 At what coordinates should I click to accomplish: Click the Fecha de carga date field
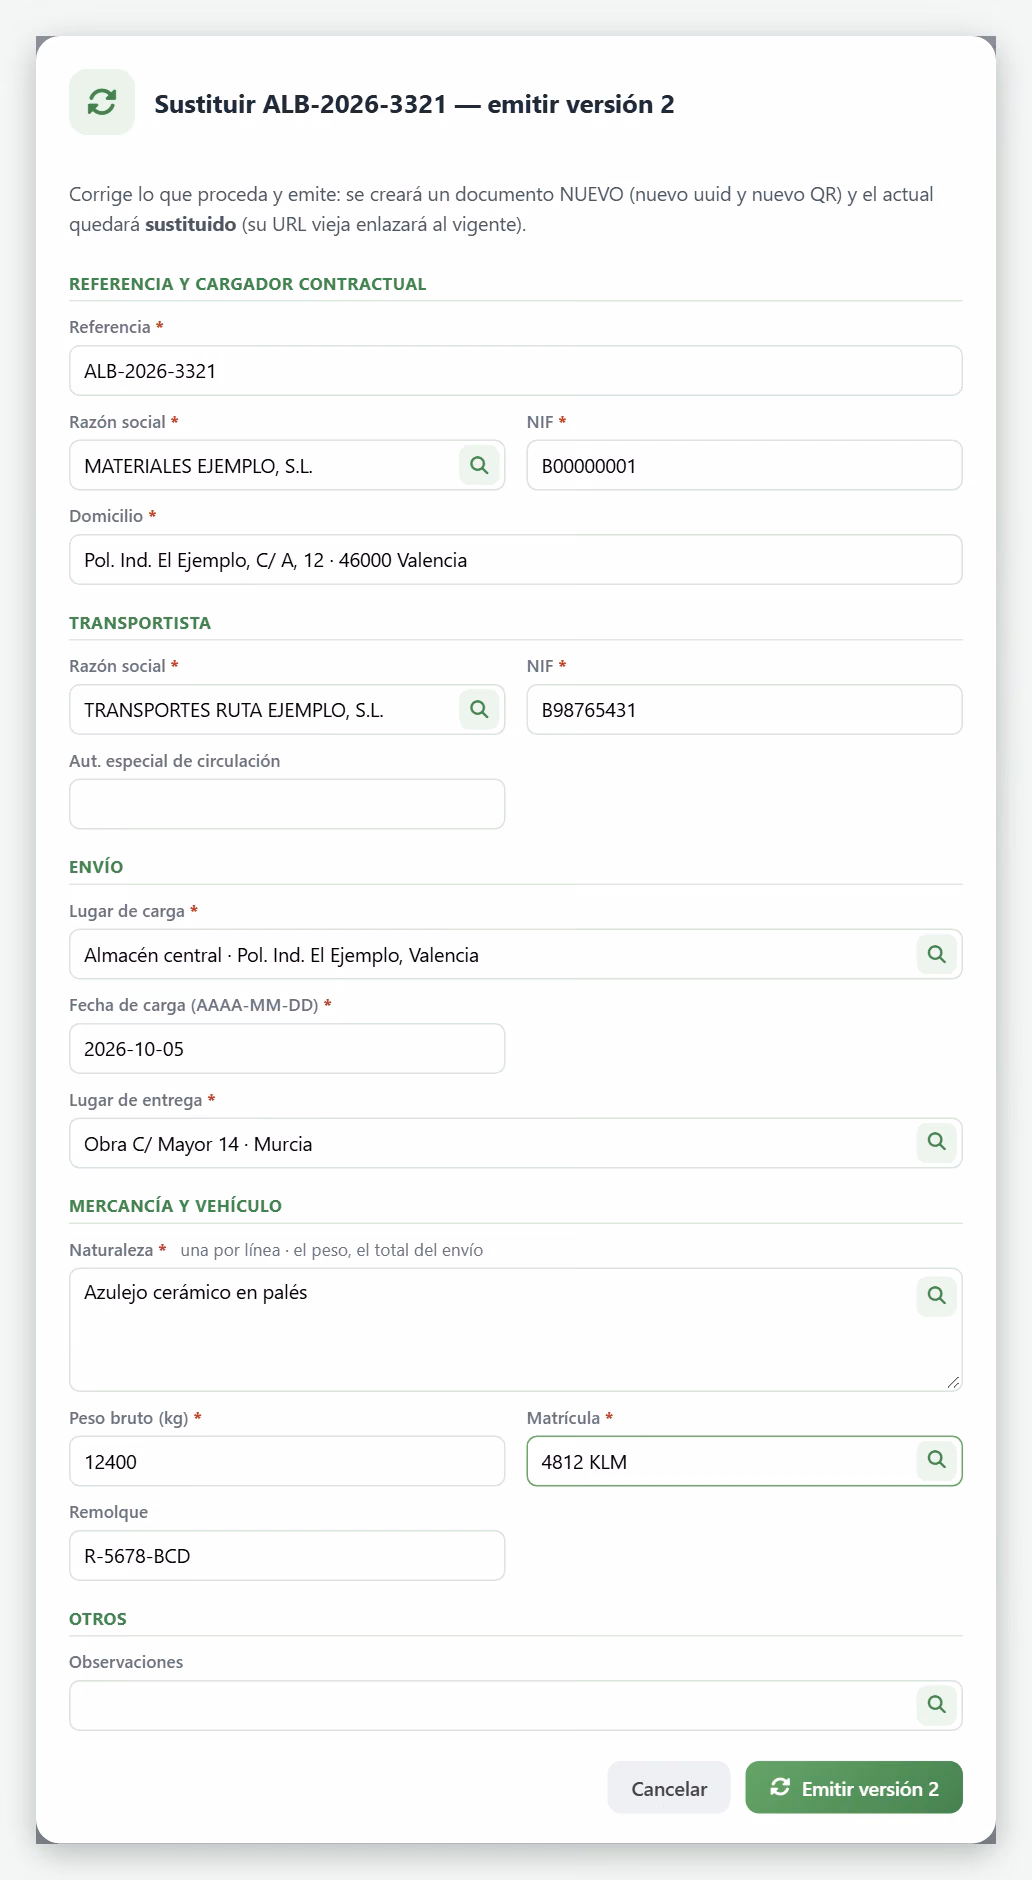287,1049
